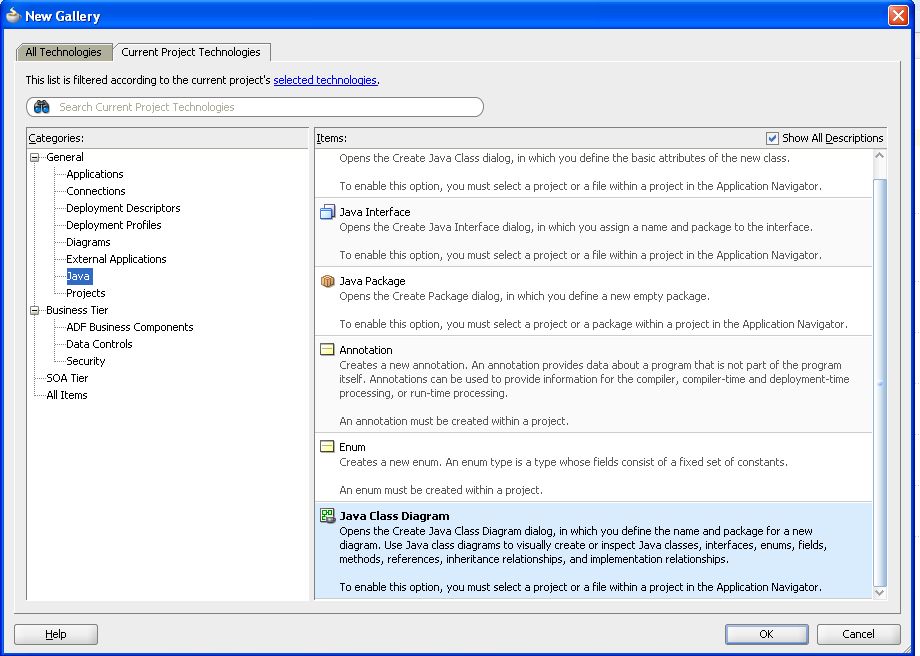Select the Current Project Technologies tab
The width and height of the screenshot is (920, 656).
click(191, 52)
